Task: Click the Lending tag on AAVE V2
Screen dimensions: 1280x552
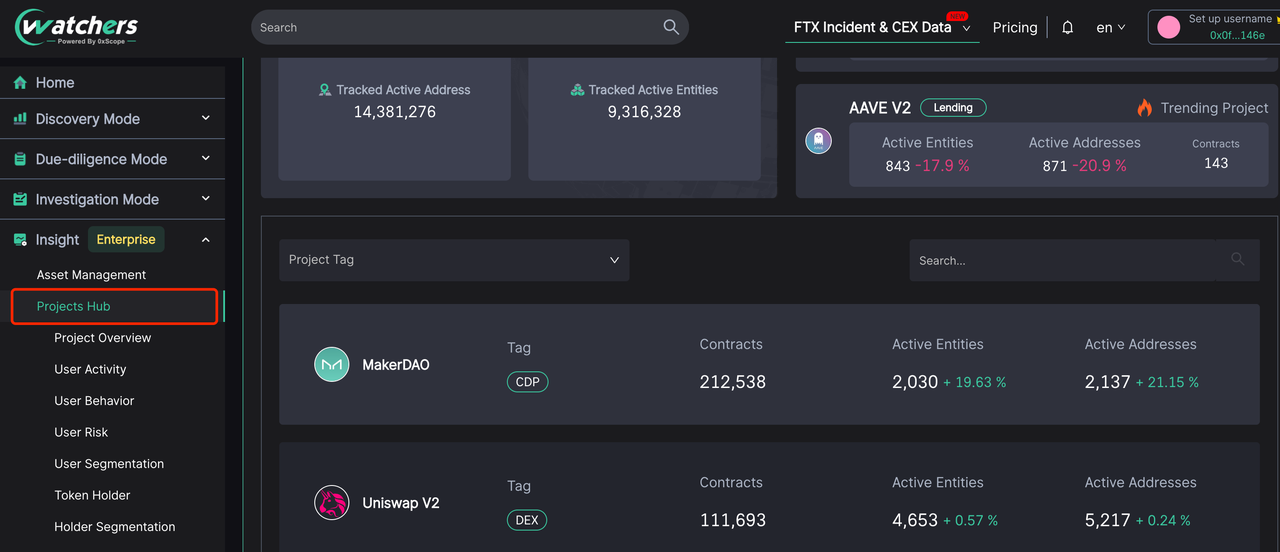Action: coord(952,108)
